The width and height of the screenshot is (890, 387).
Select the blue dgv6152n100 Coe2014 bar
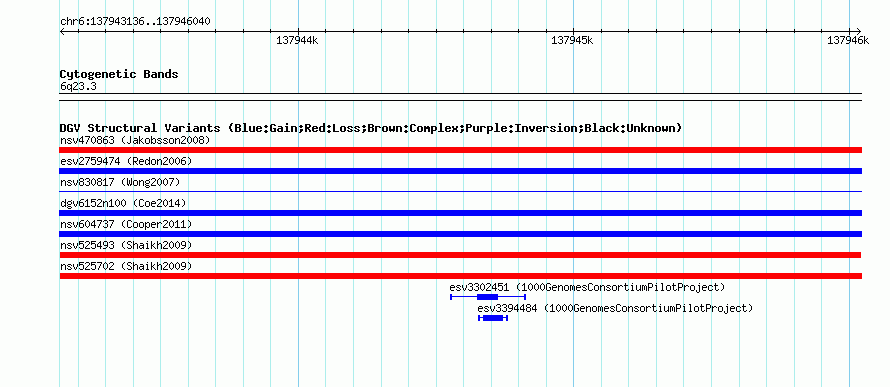click(x=460, y=213)
